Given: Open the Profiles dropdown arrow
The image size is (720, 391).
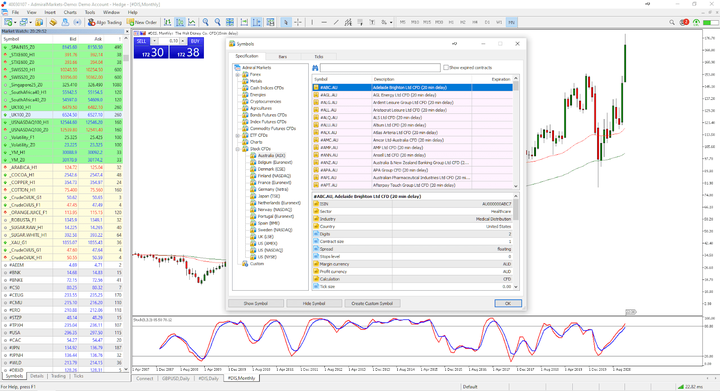Looking at the screenshot, I should [x=30, y=22].
